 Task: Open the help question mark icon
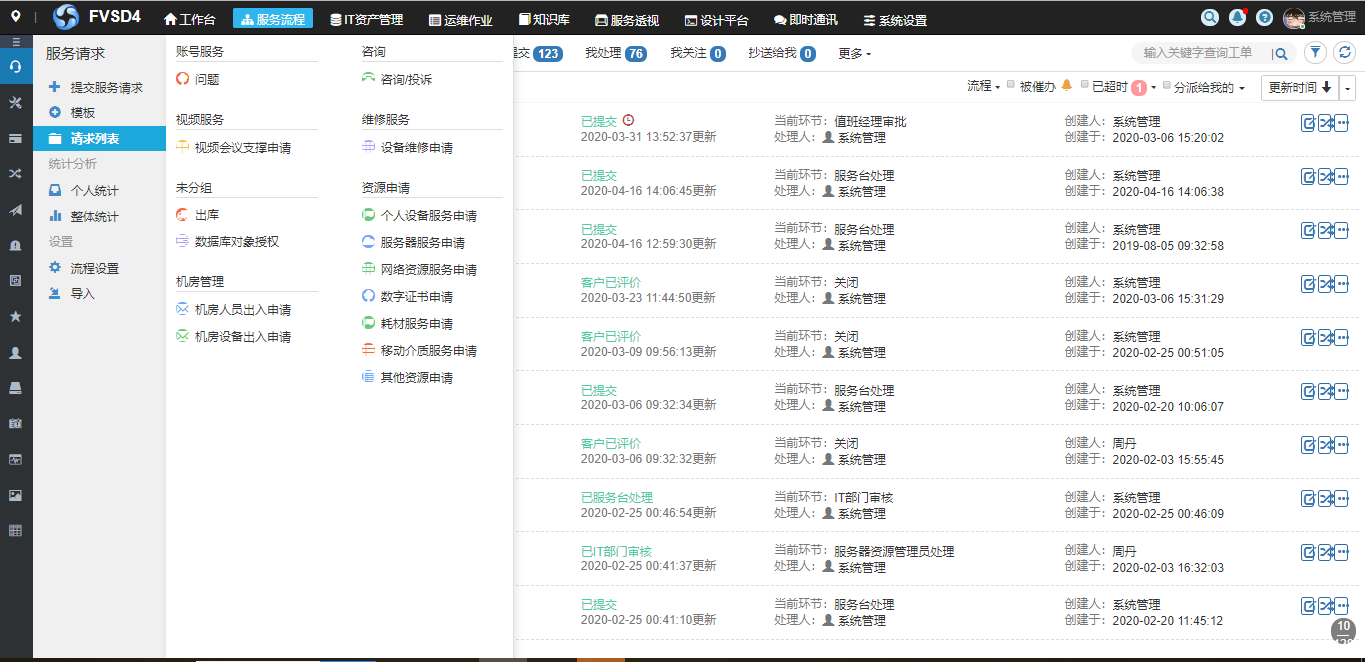pos(1264,18)
